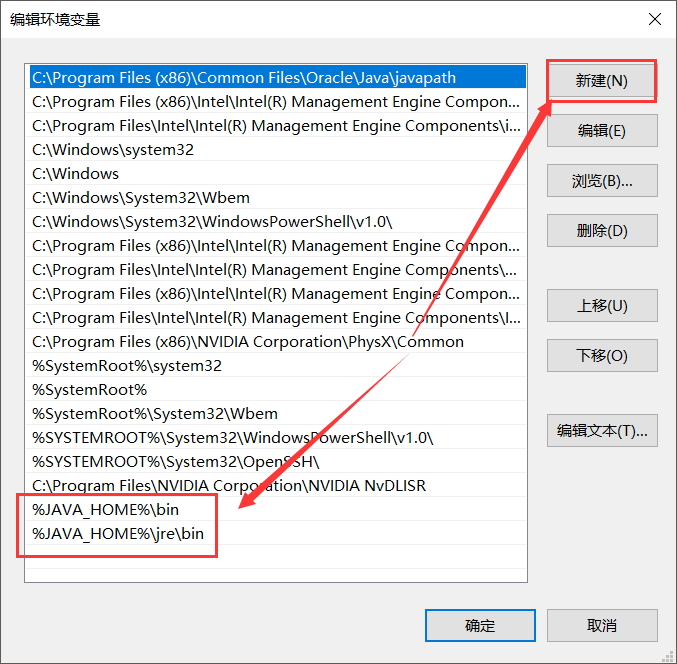Pick the NVIDIA NvDLISR path entry

coord(229,486)
